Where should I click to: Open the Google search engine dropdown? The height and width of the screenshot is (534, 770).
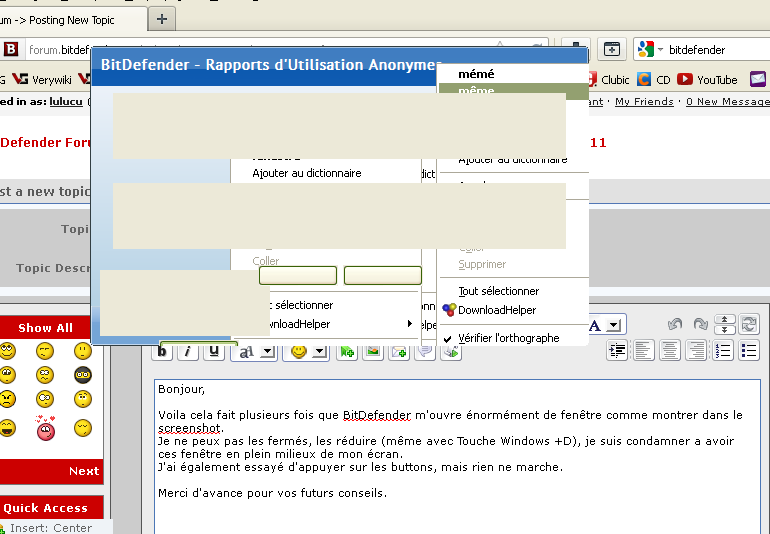point(660,50)
